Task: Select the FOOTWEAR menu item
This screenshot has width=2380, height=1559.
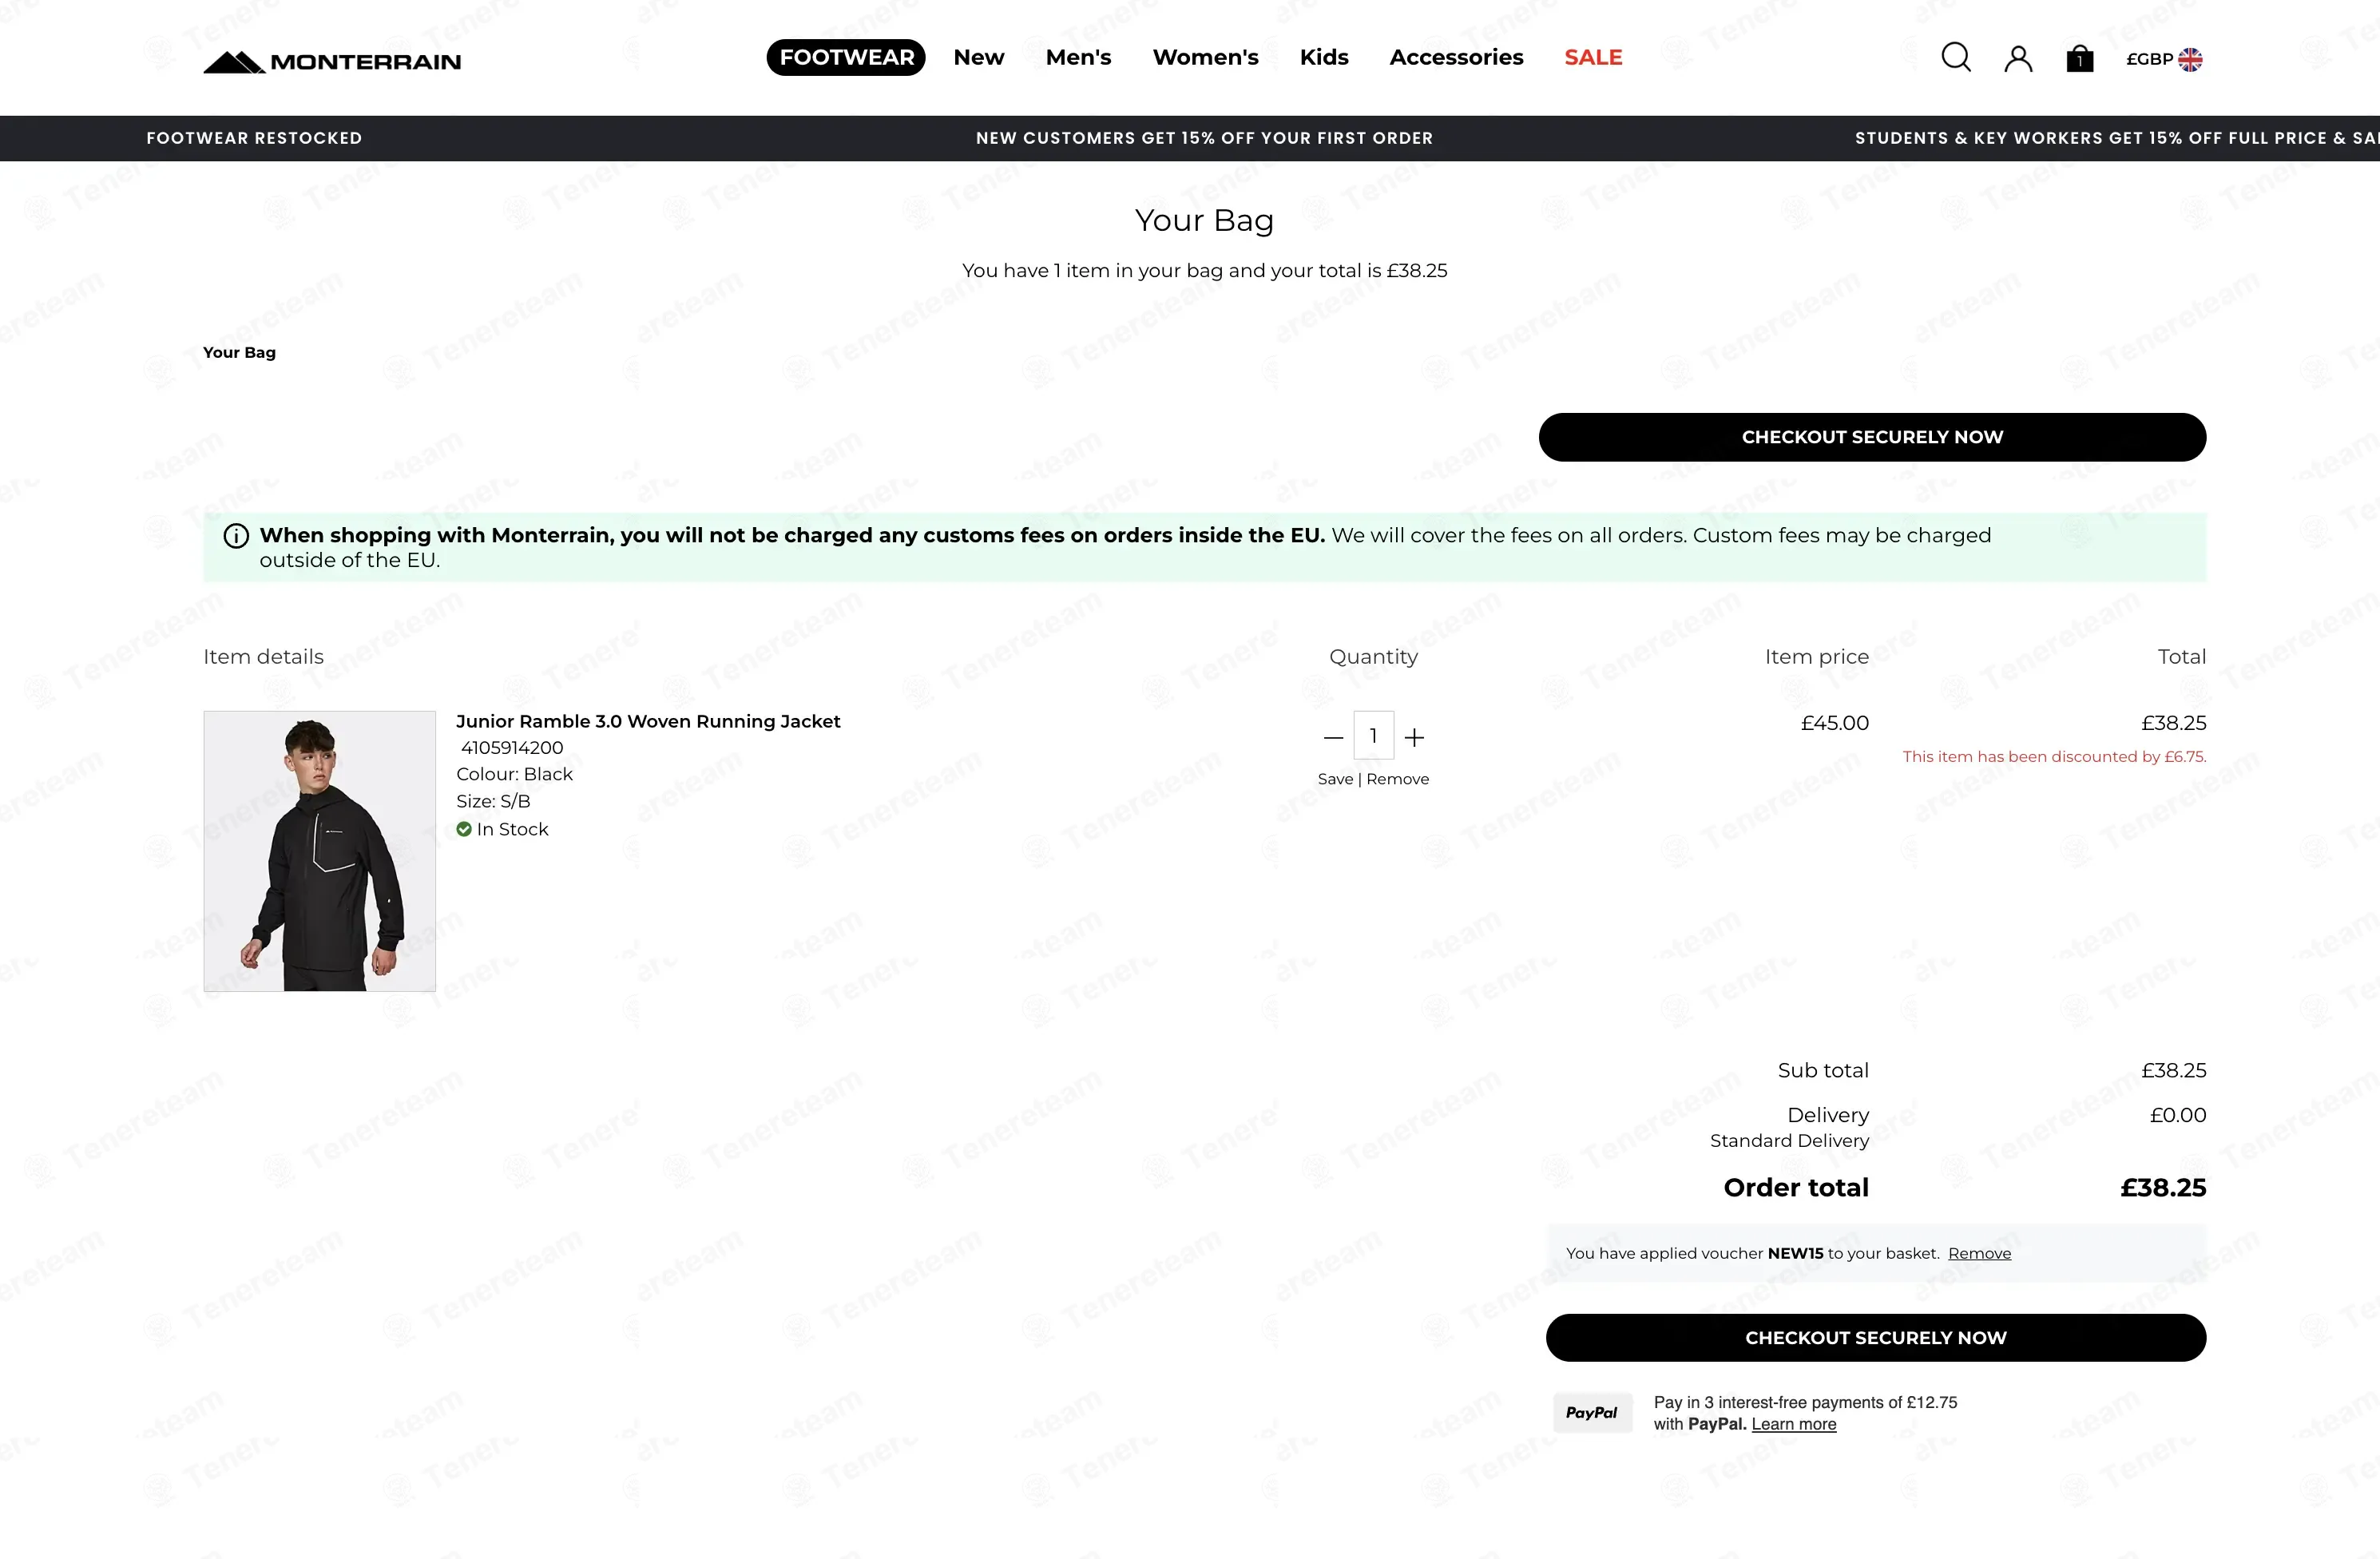Action: click(846, 57)
